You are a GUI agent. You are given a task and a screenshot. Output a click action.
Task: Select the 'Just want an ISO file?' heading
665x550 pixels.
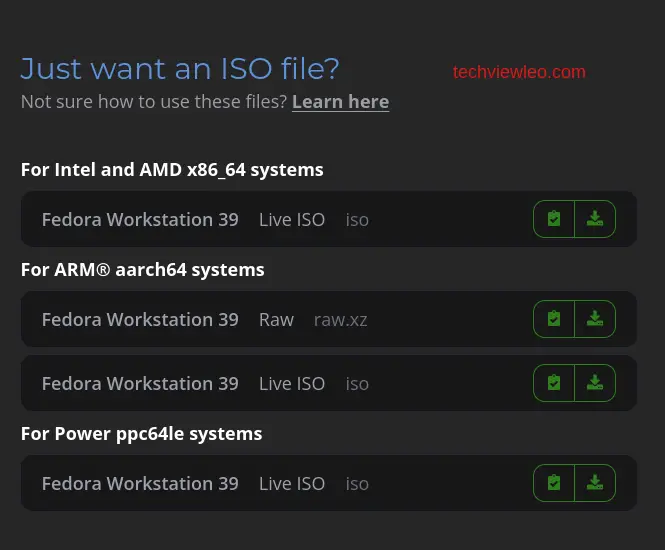pyautogui.click(x=180, y=69)
